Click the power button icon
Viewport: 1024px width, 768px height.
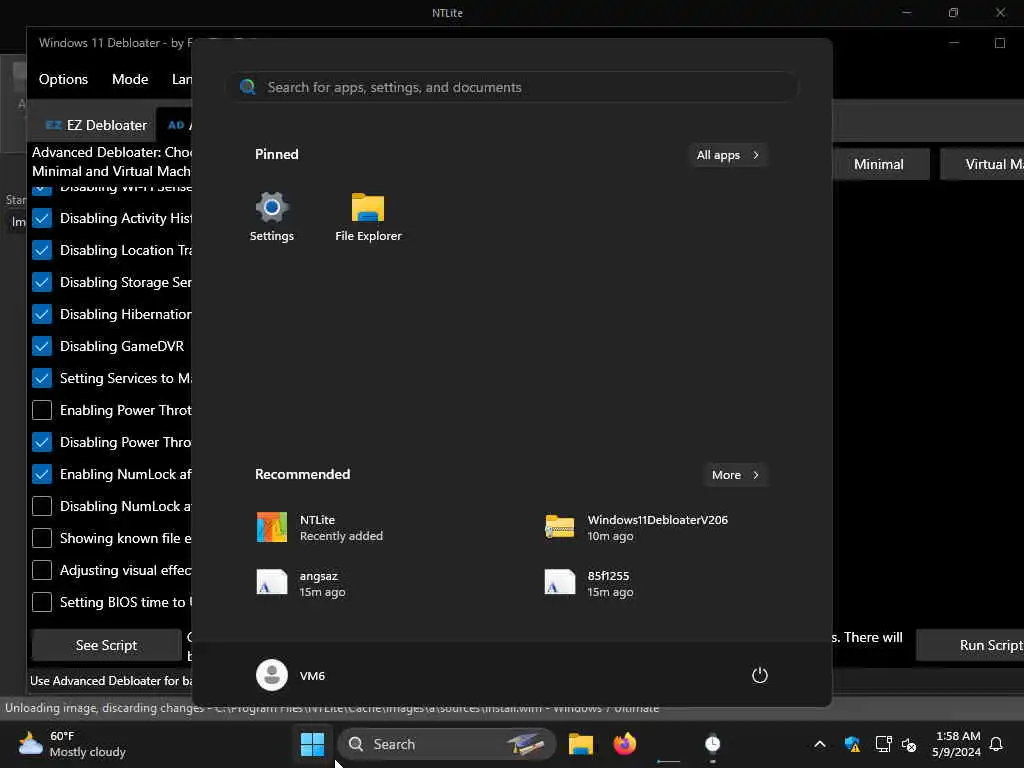[760, 675]
